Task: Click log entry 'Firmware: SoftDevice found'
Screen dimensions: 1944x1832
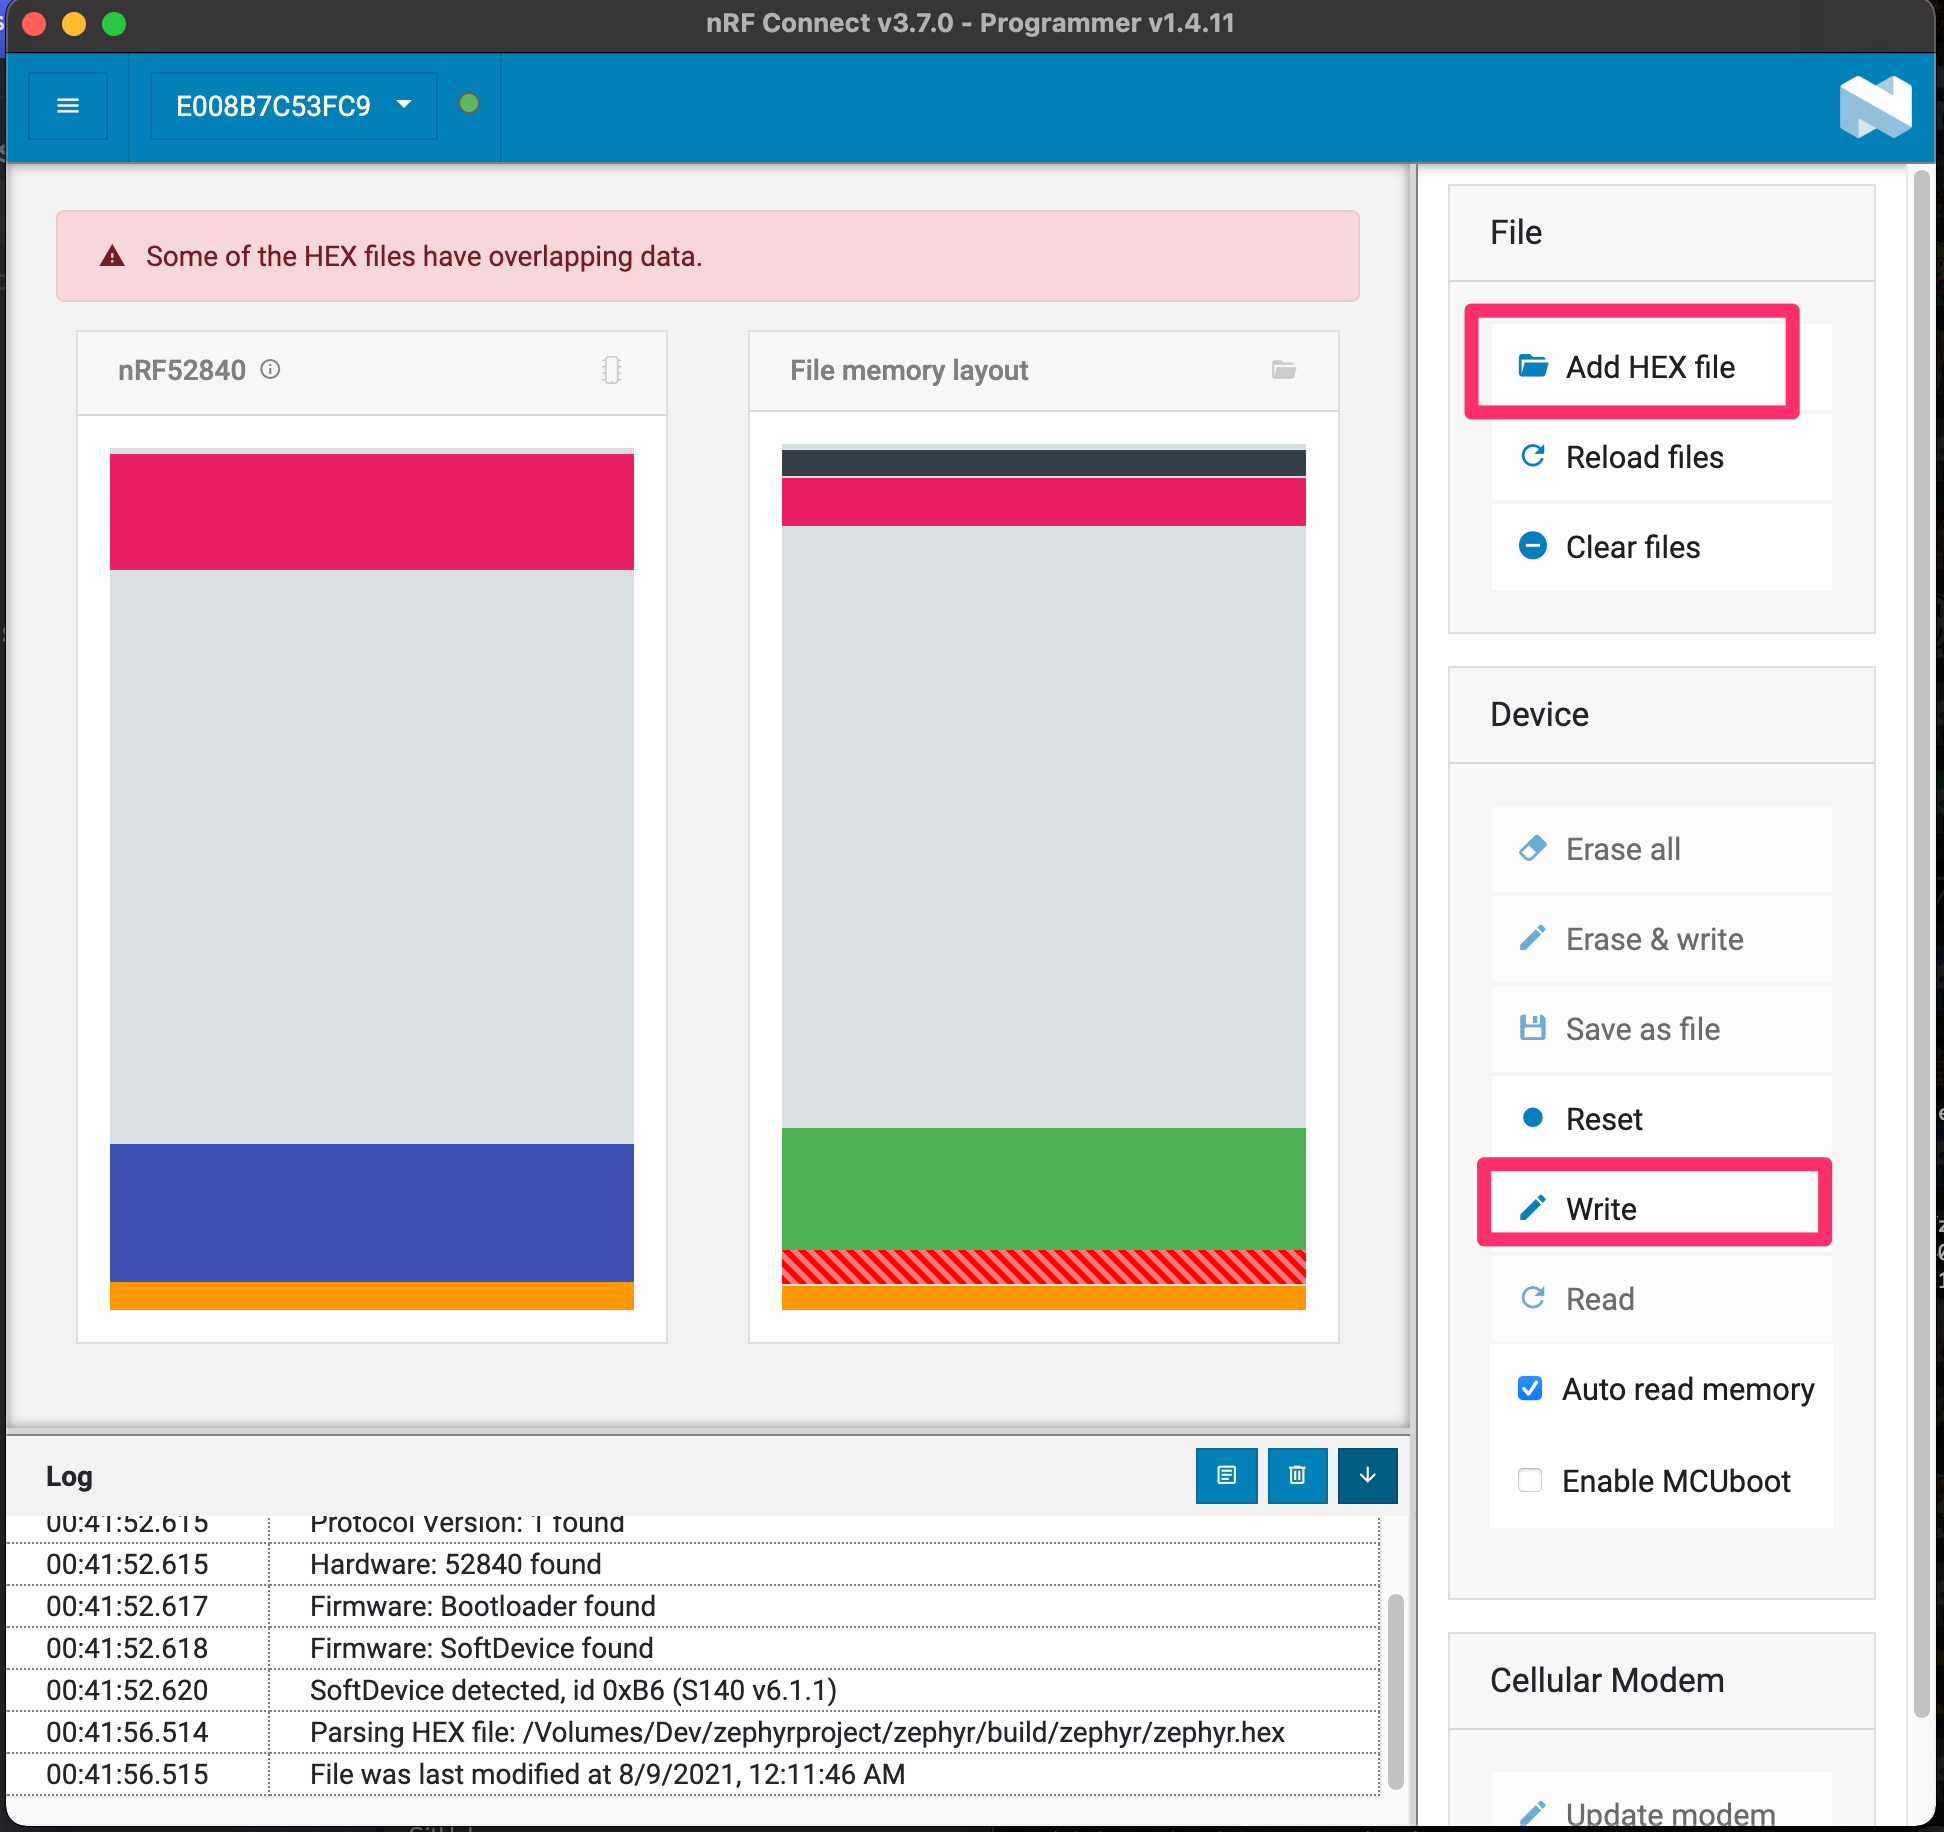Action: (x=482, y=1648)
